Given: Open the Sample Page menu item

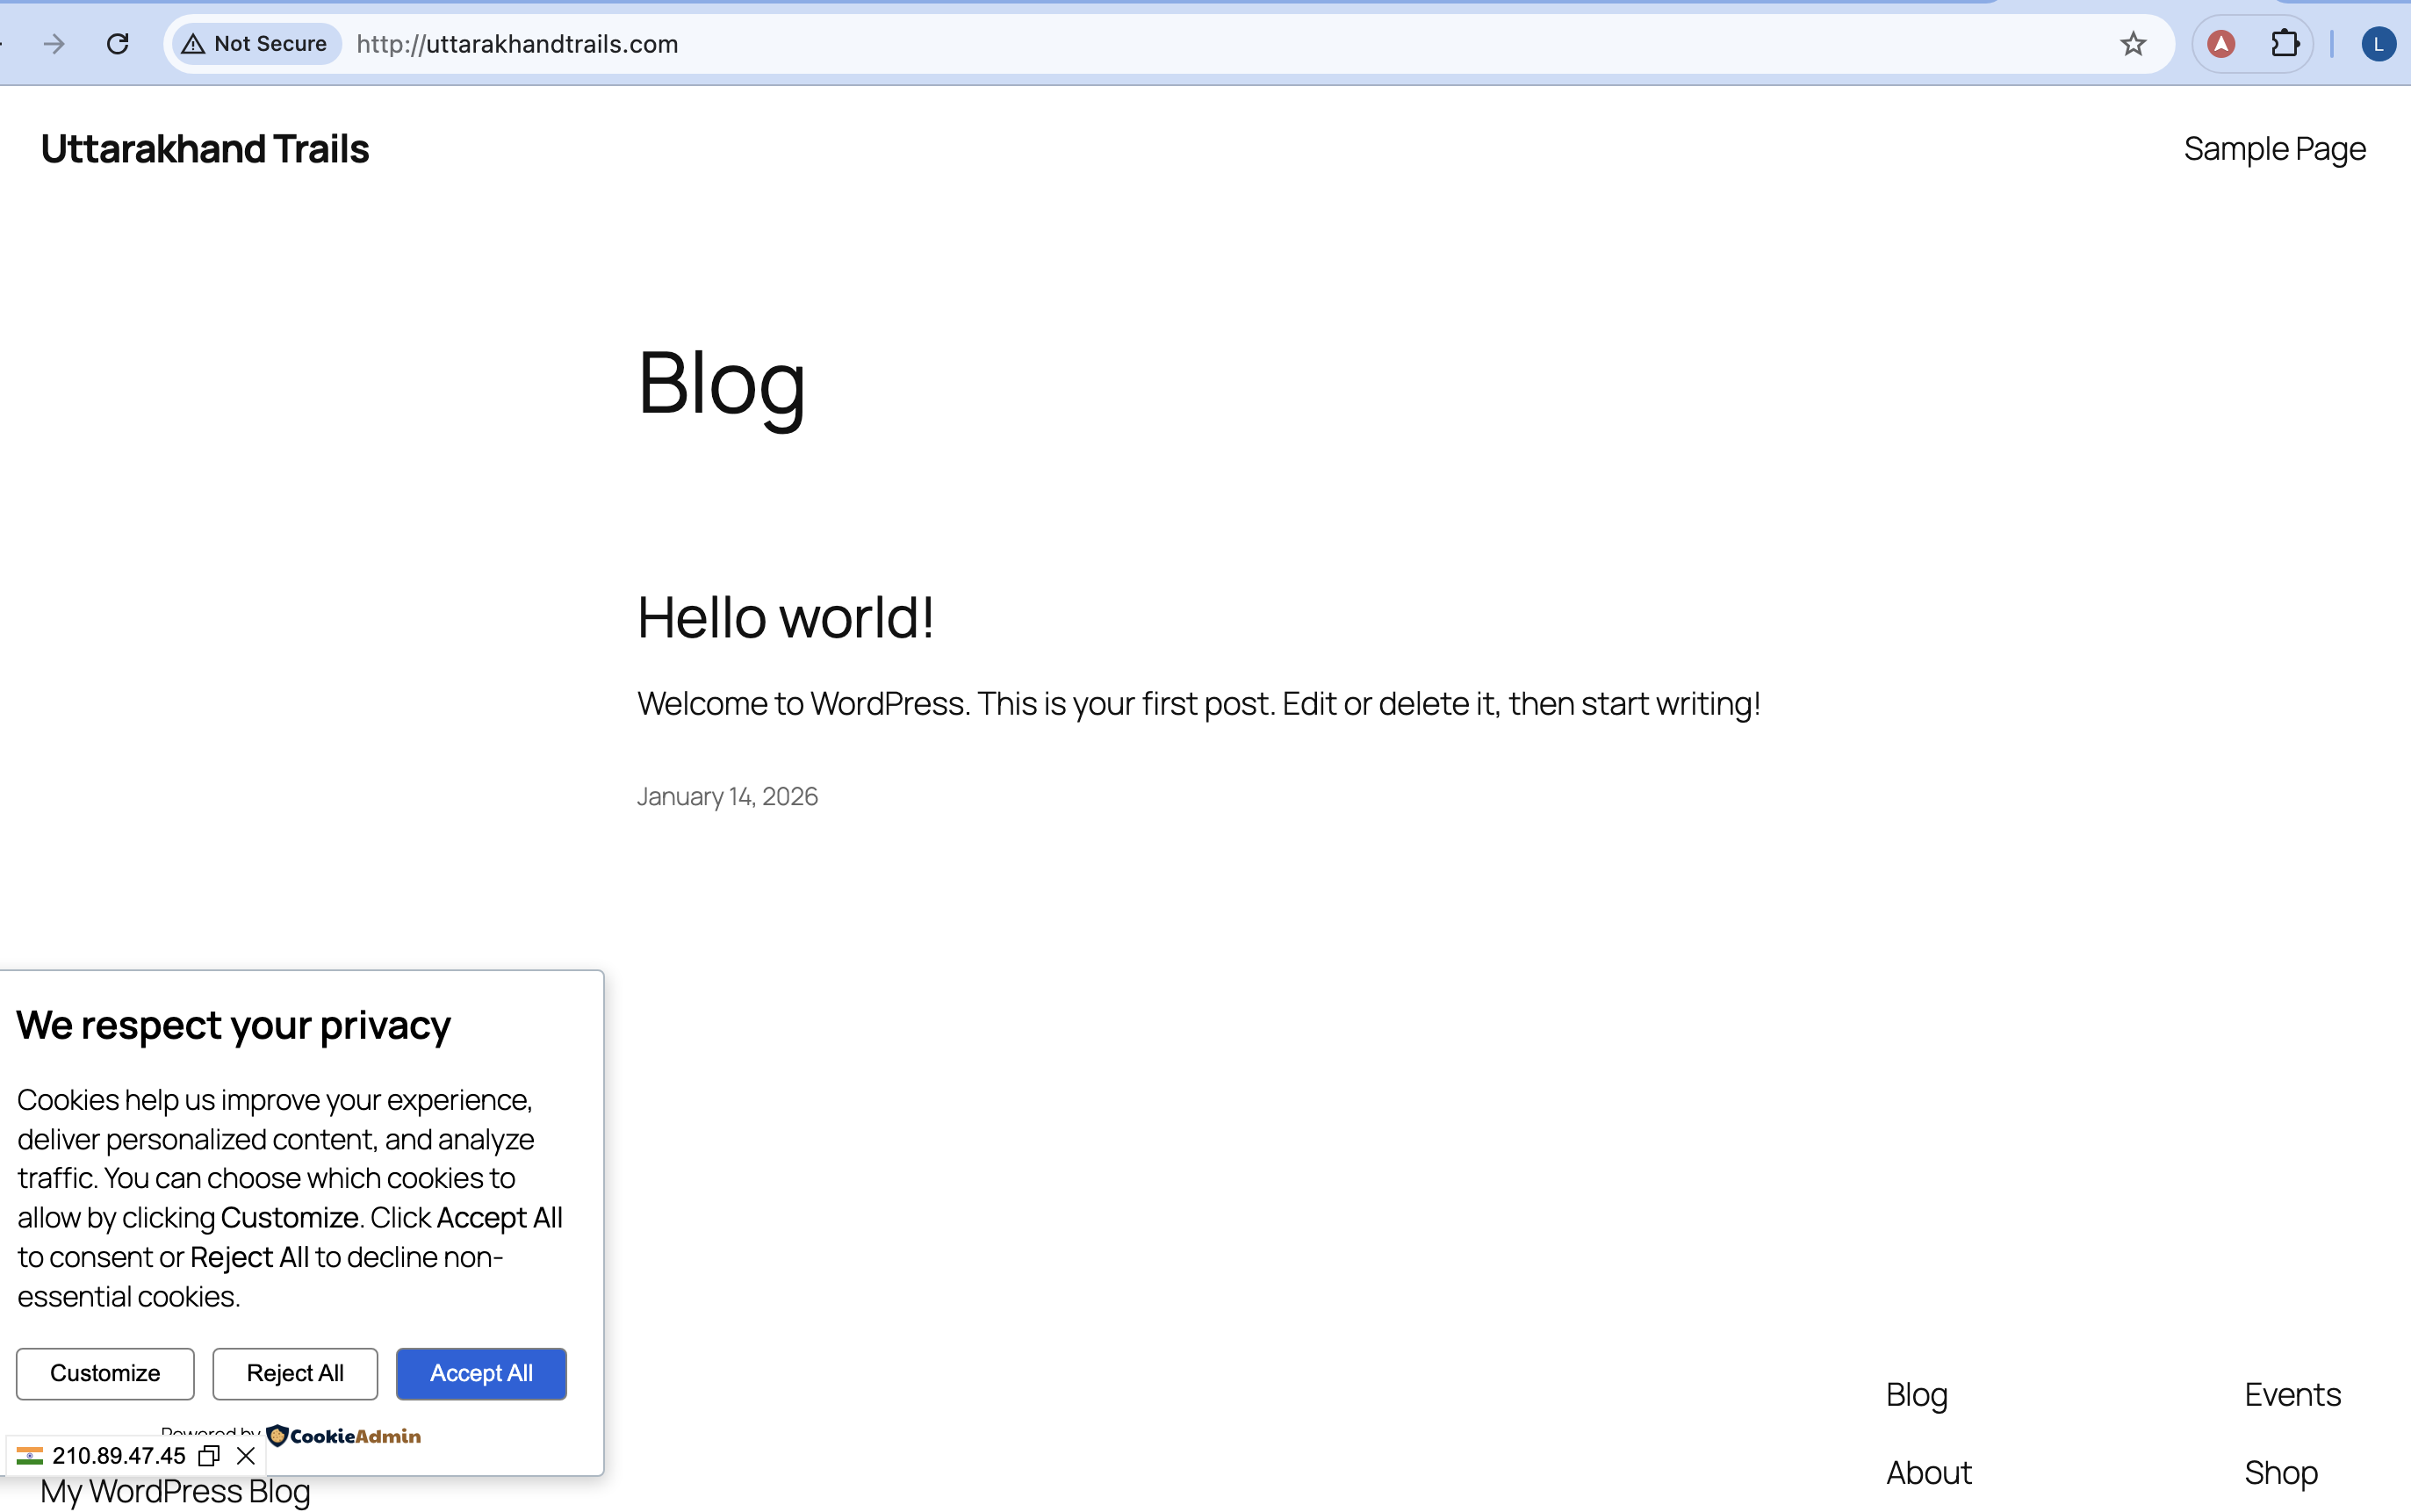Looking at the screenshot, I should coord(2274,149).
